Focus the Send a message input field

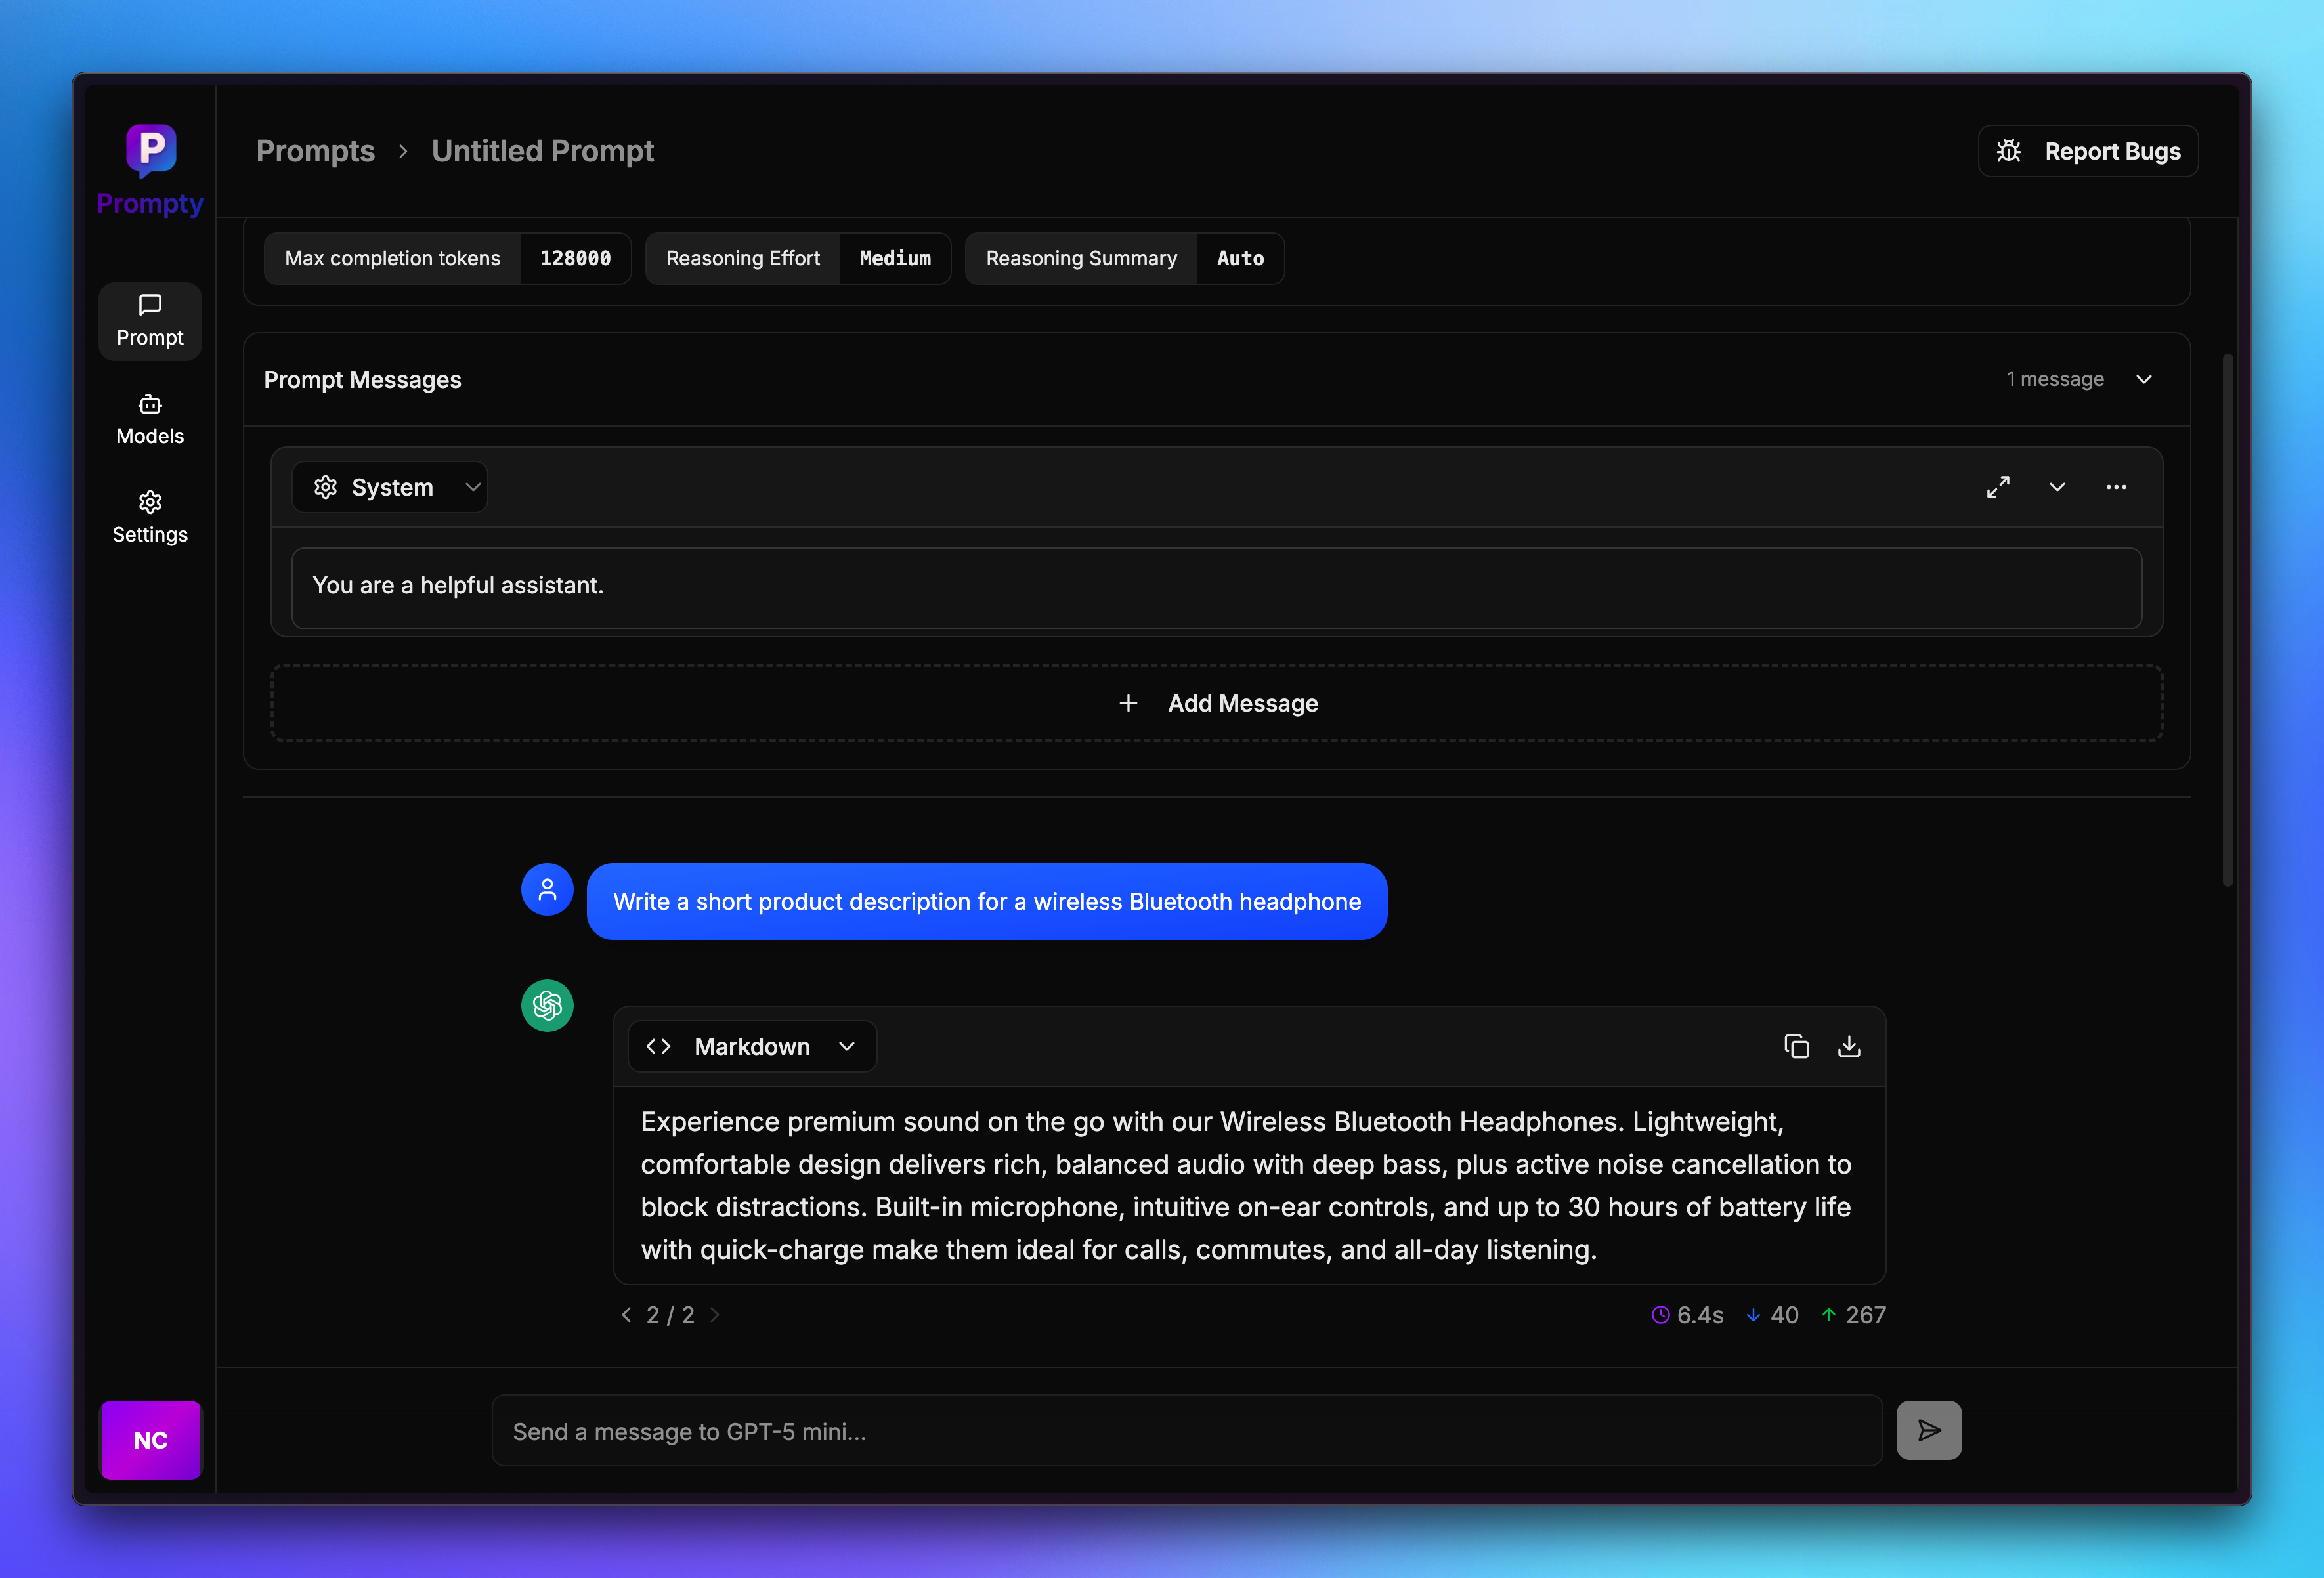click(x=1186, y=1431)
